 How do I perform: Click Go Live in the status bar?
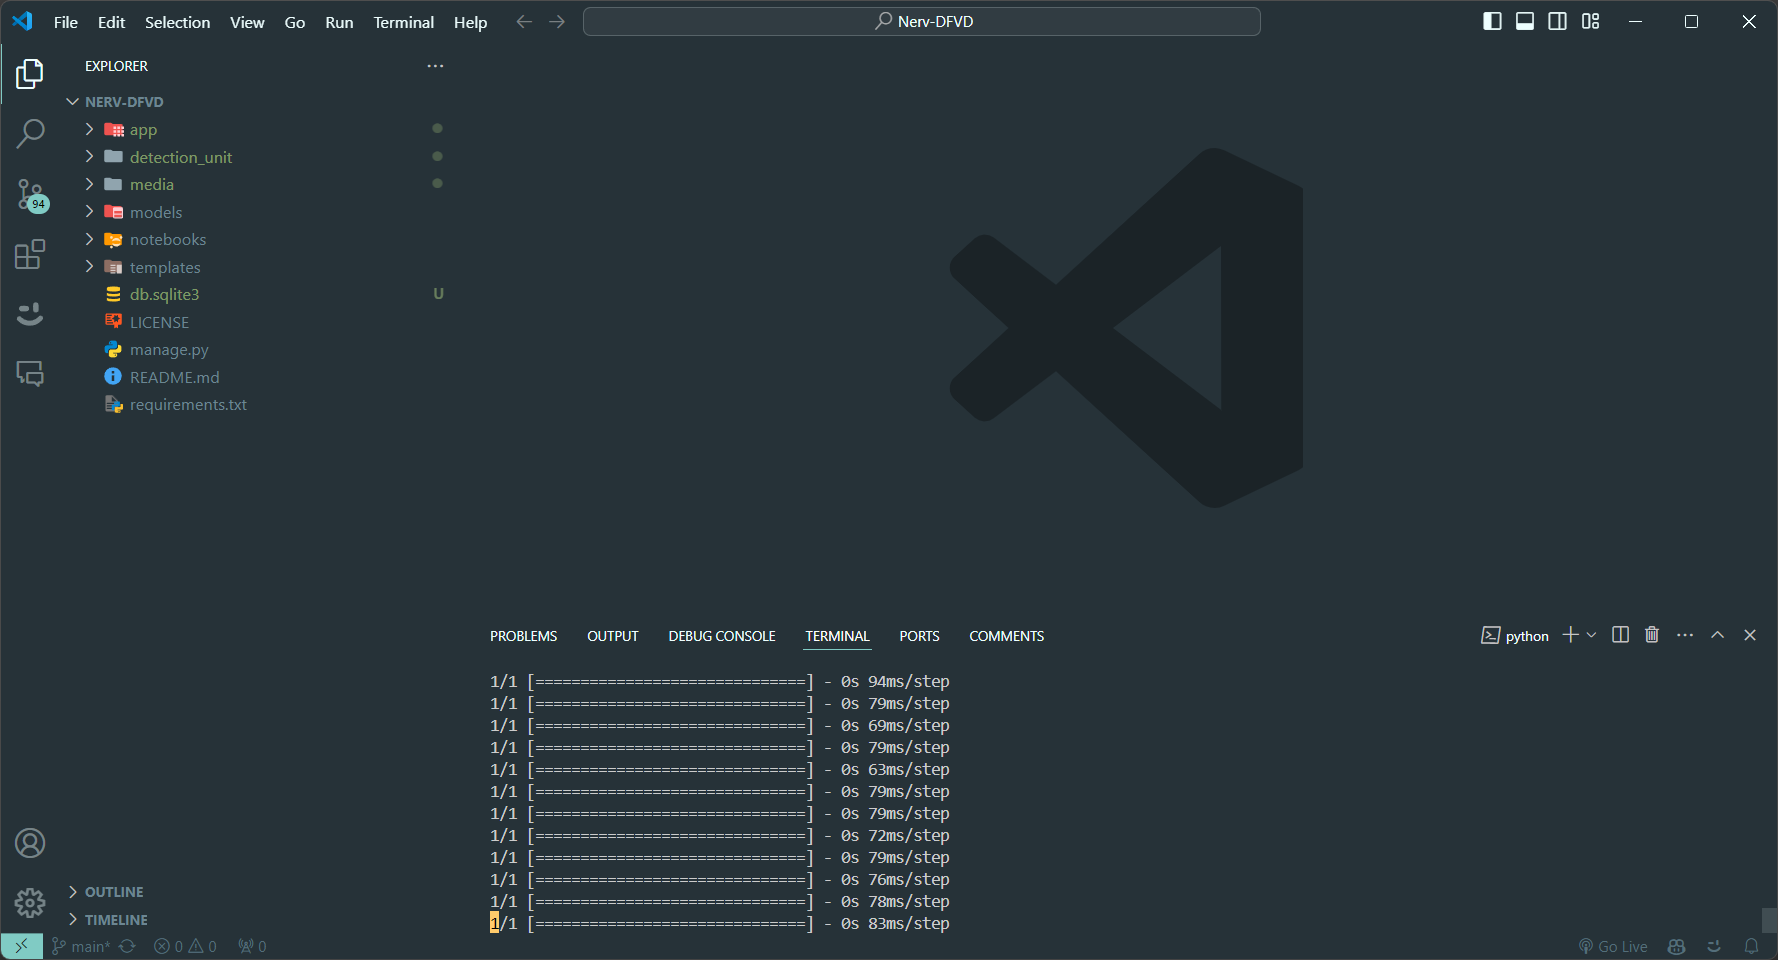tap(1613, 946)
